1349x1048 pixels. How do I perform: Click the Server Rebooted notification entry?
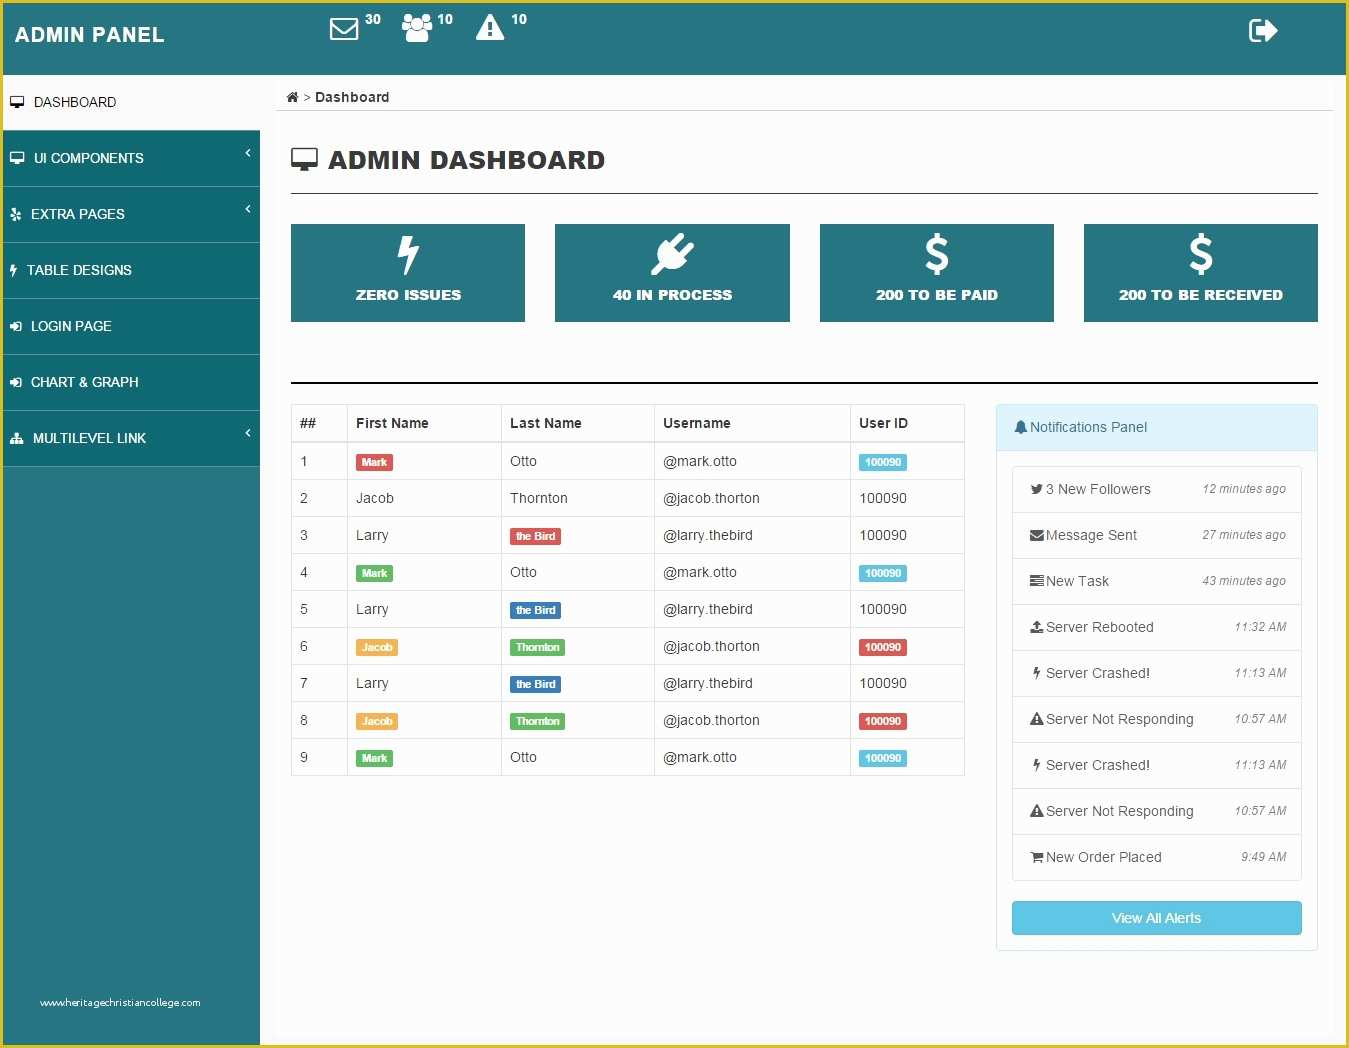(x=1156, y=627)
